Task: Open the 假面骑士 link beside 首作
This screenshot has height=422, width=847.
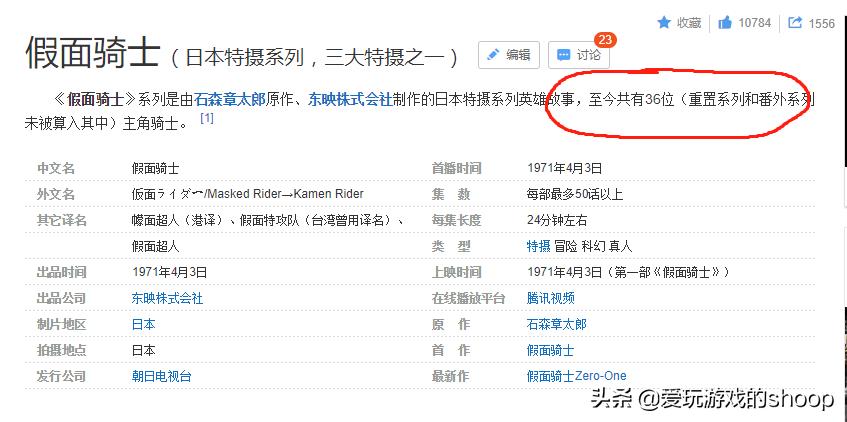Action: coord(550,350)
